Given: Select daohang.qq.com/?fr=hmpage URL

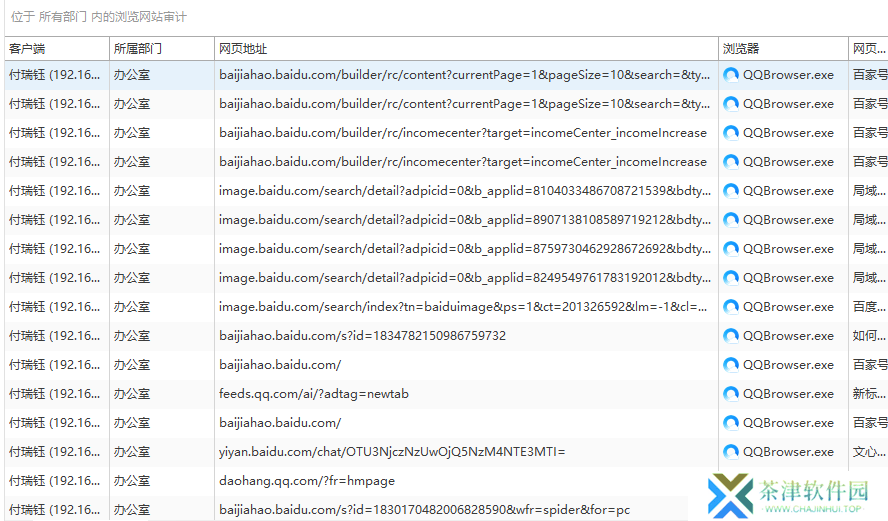Looking at the screenshot, I should 307,481.
